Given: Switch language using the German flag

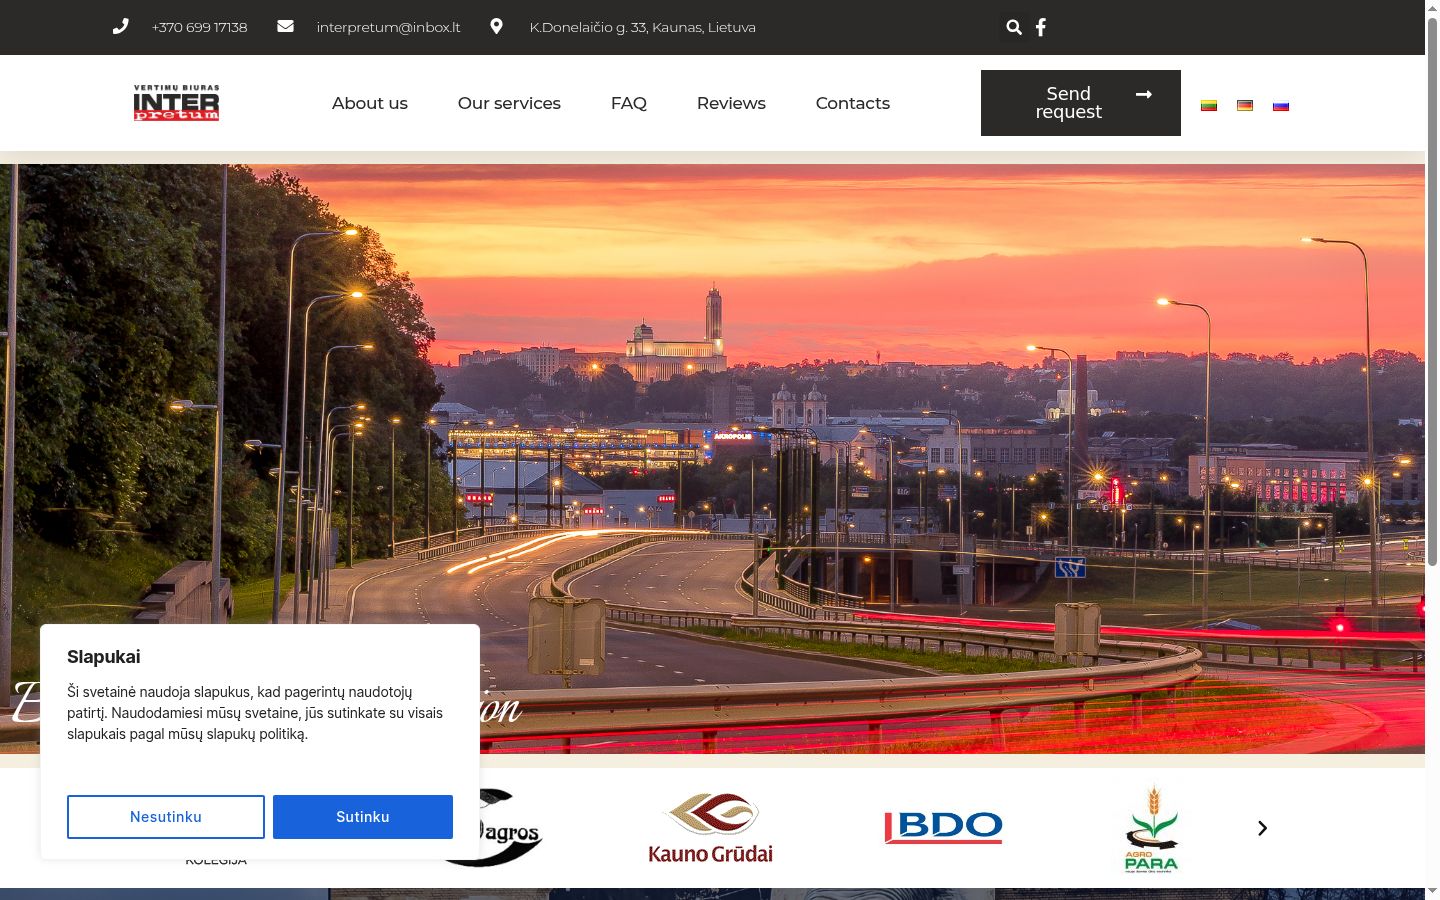Looking at the screenshot, I should [x=1245, y=105].
